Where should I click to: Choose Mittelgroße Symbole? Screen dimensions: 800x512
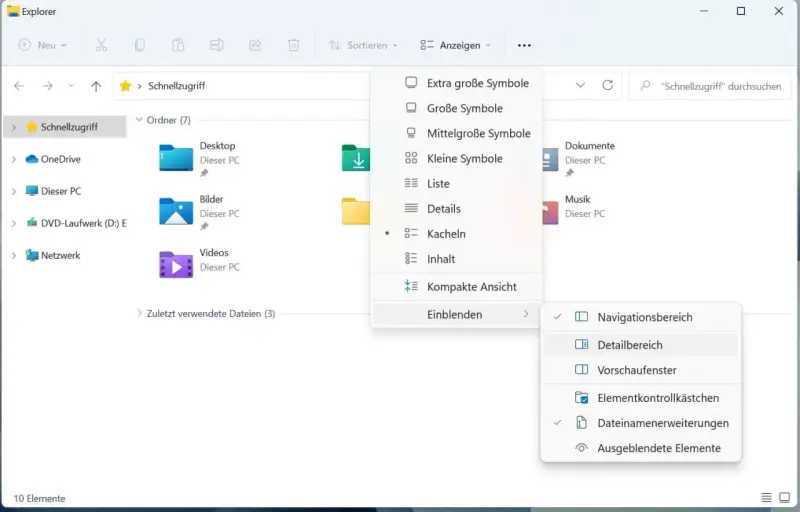pos(456,133)
